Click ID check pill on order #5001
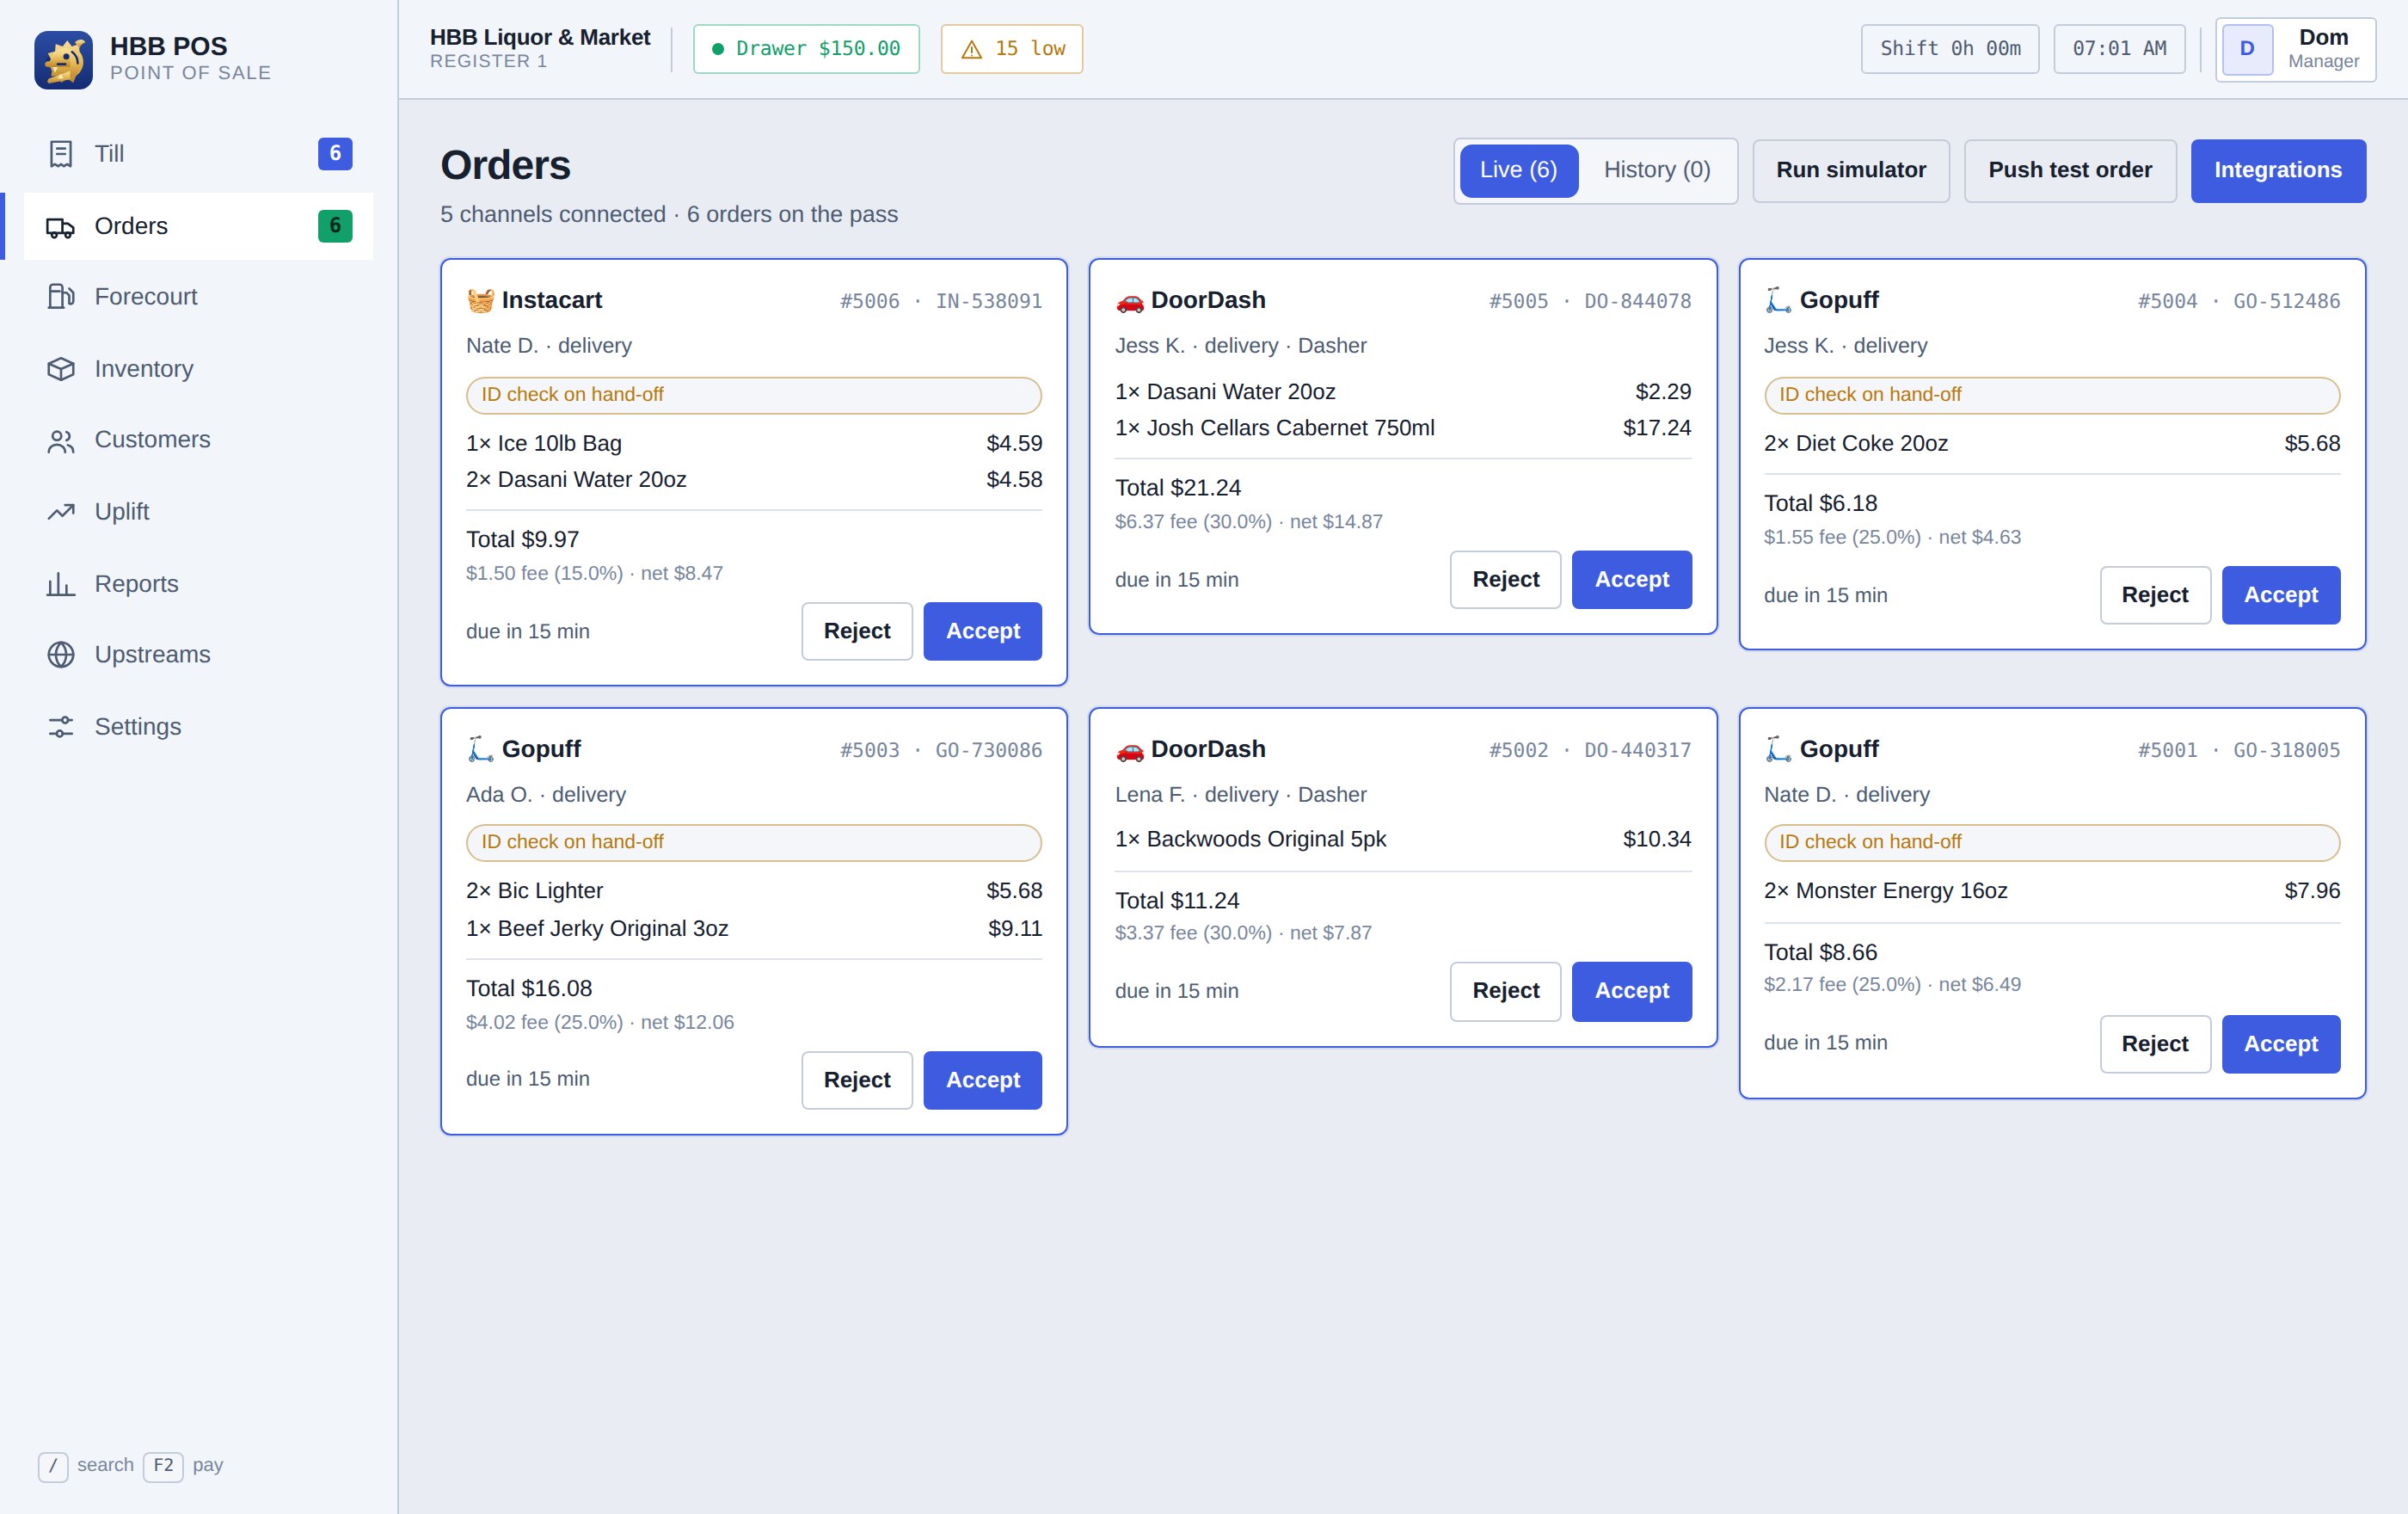Image resolution: width=2408 pixels, height=1514 pixels. point(2052,842)
